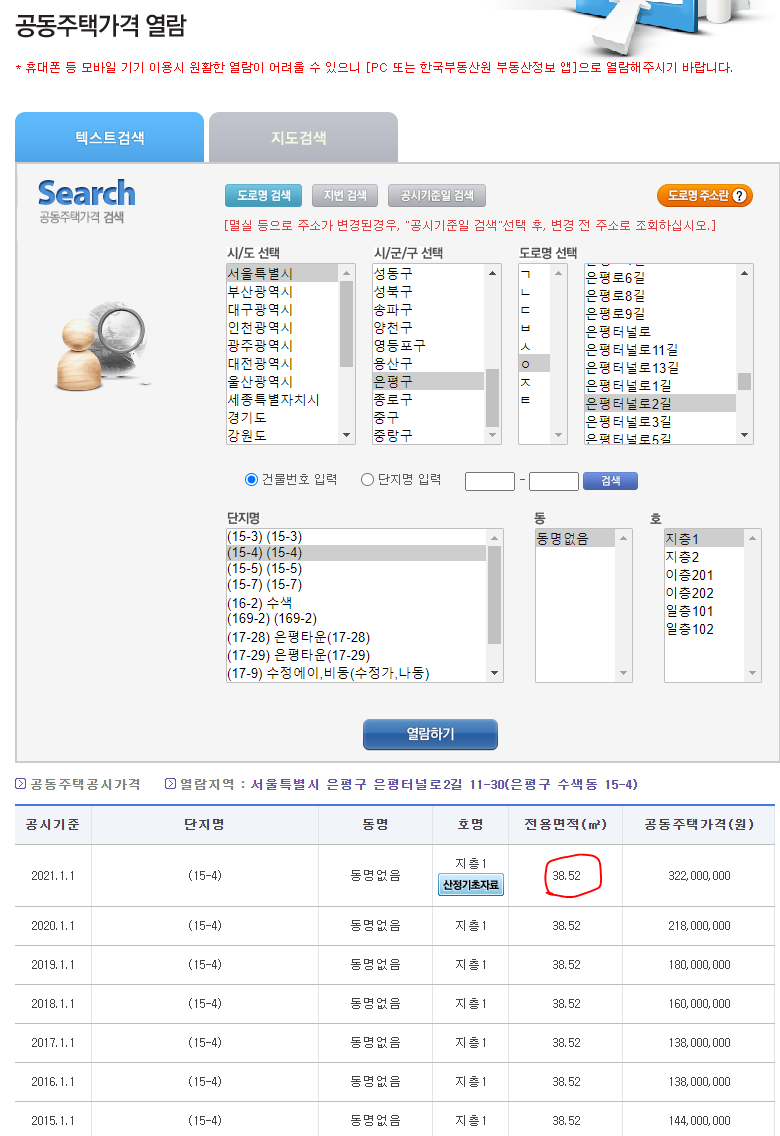
Task: Select 단지명 입력 radio button
Action: coord(367,480)
